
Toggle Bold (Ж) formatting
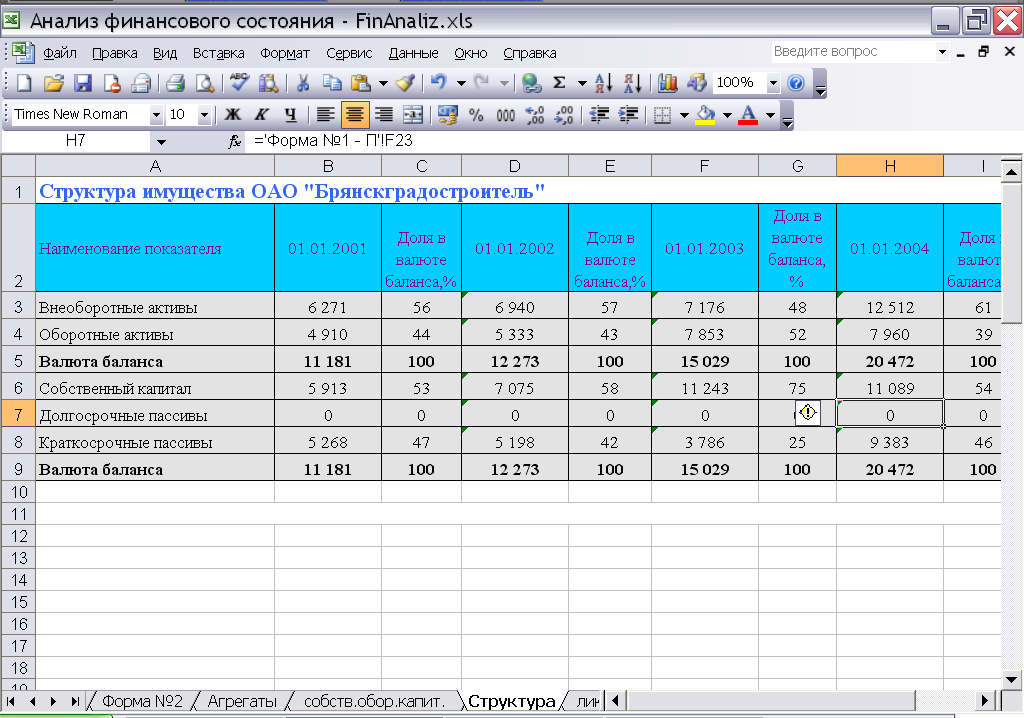pos(232,115)
